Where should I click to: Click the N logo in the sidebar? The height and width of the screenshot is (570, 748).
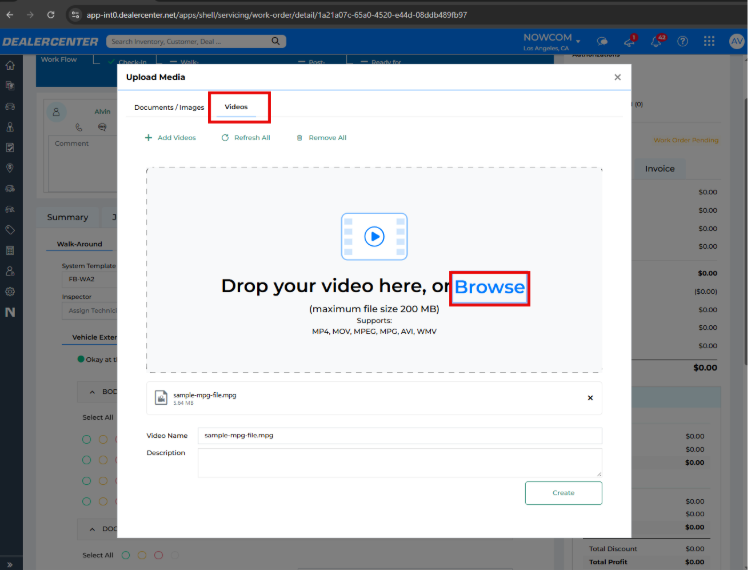[x=10, y=312]
